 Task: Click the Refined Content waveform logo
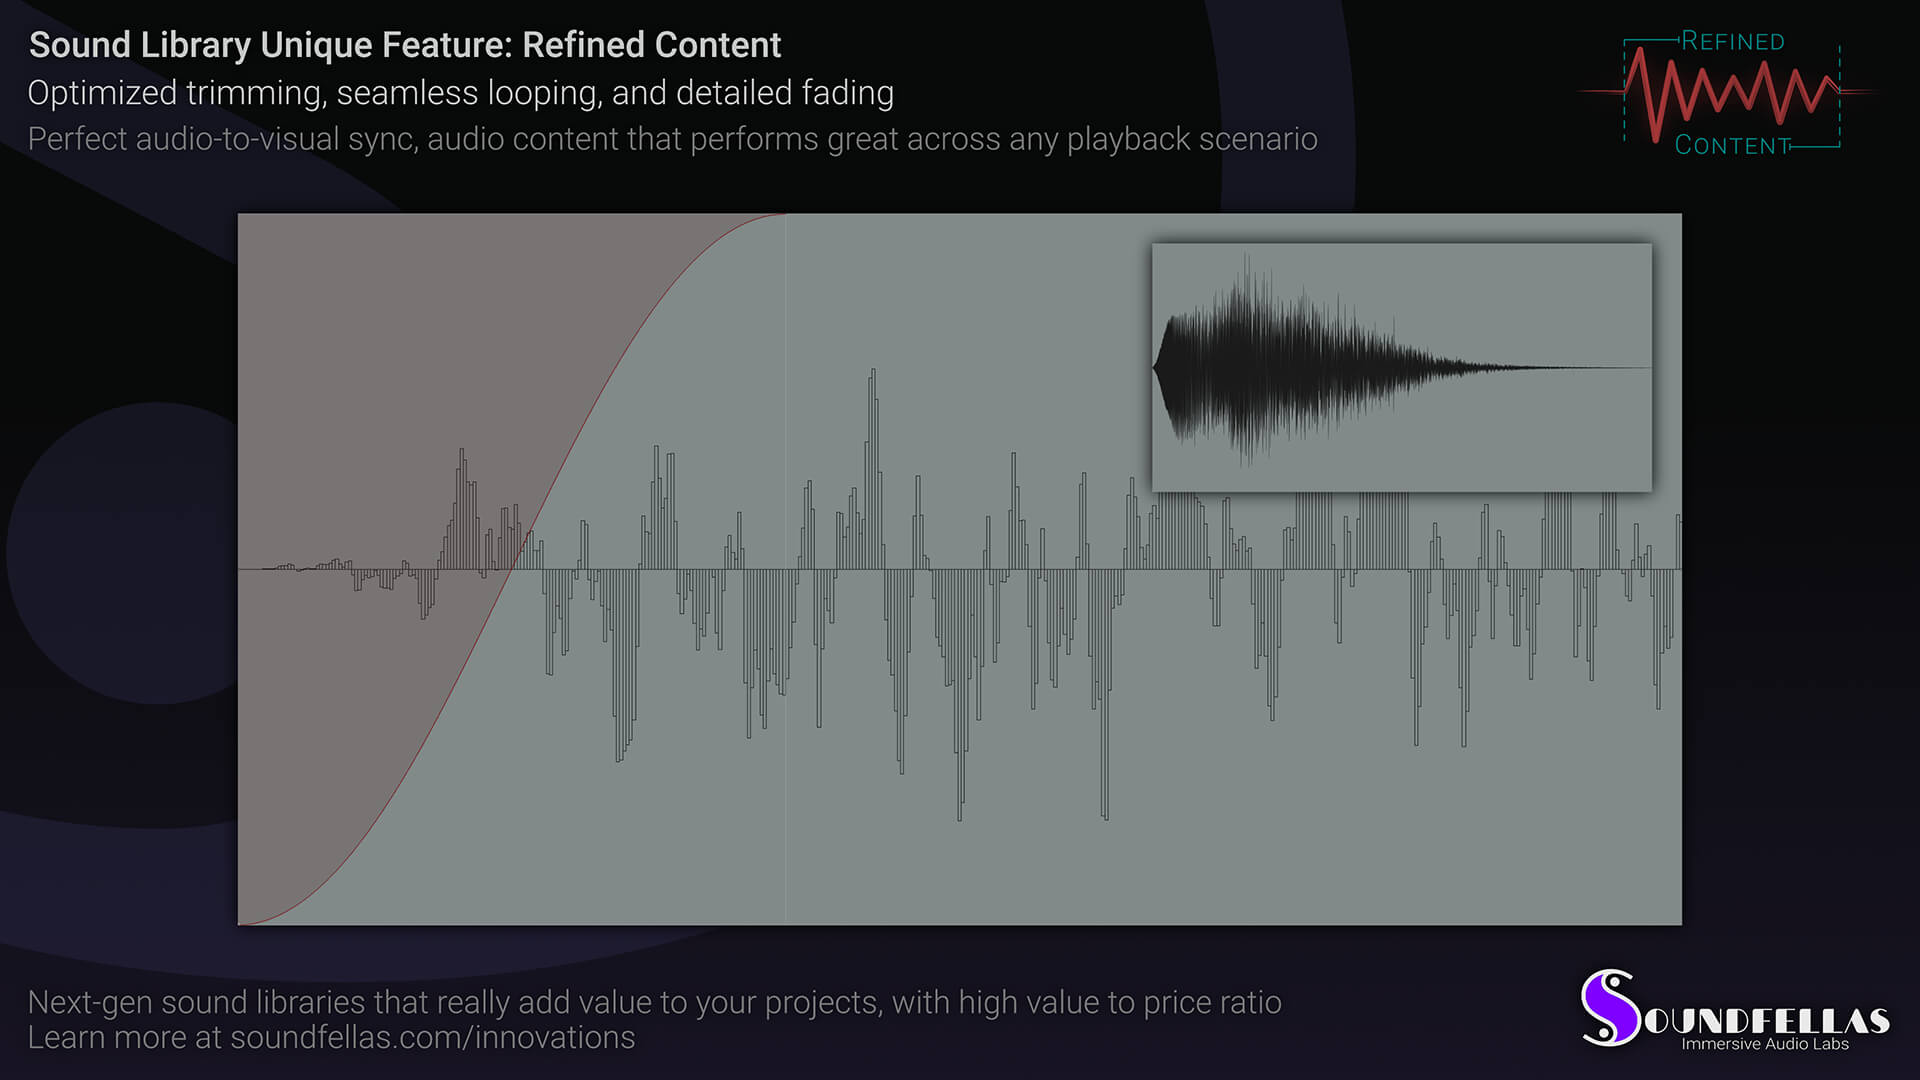(1730, 92)
